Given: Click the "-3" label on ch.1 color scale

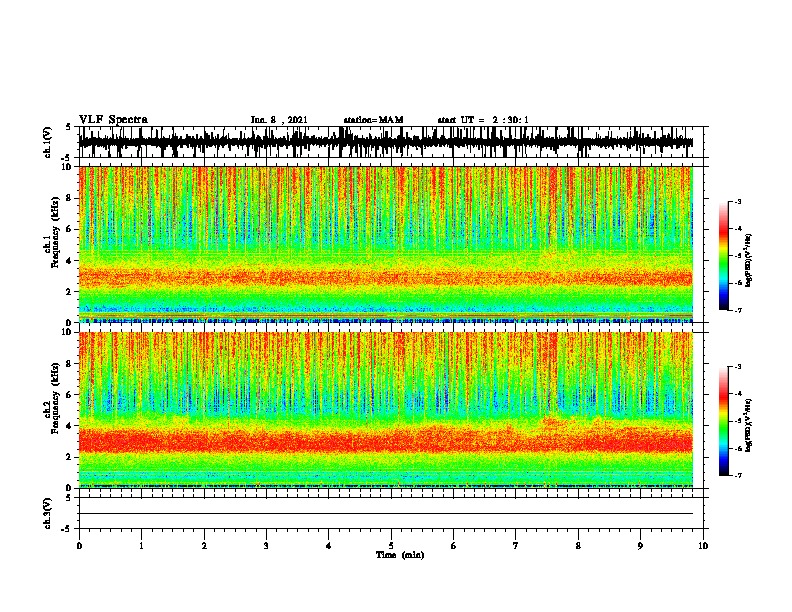Looking at the screenshot, I should [x=738, y=202].
